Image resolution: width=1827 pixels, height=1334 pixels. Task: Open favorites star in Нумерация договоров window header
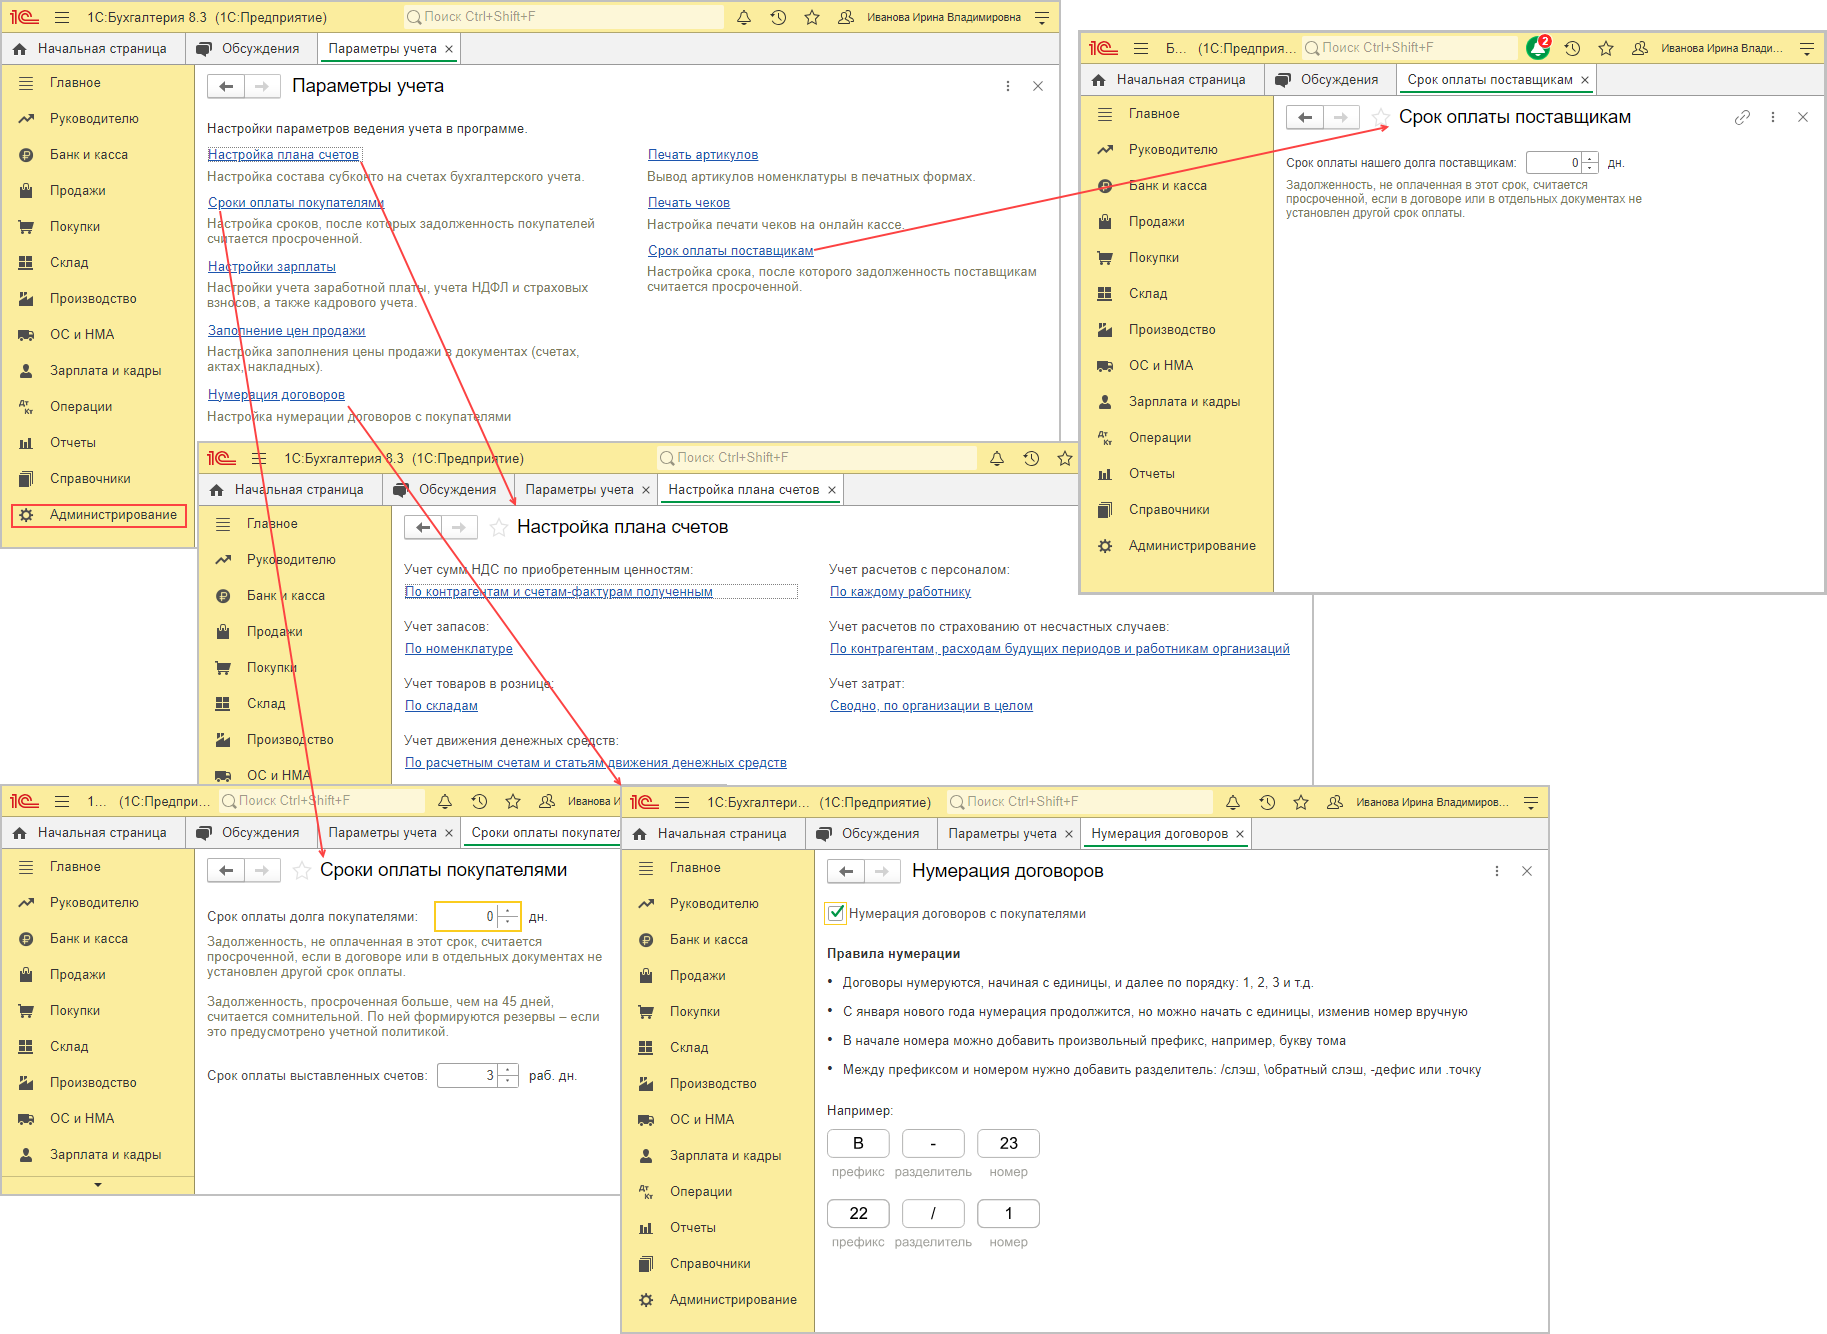pos(1301,802)
